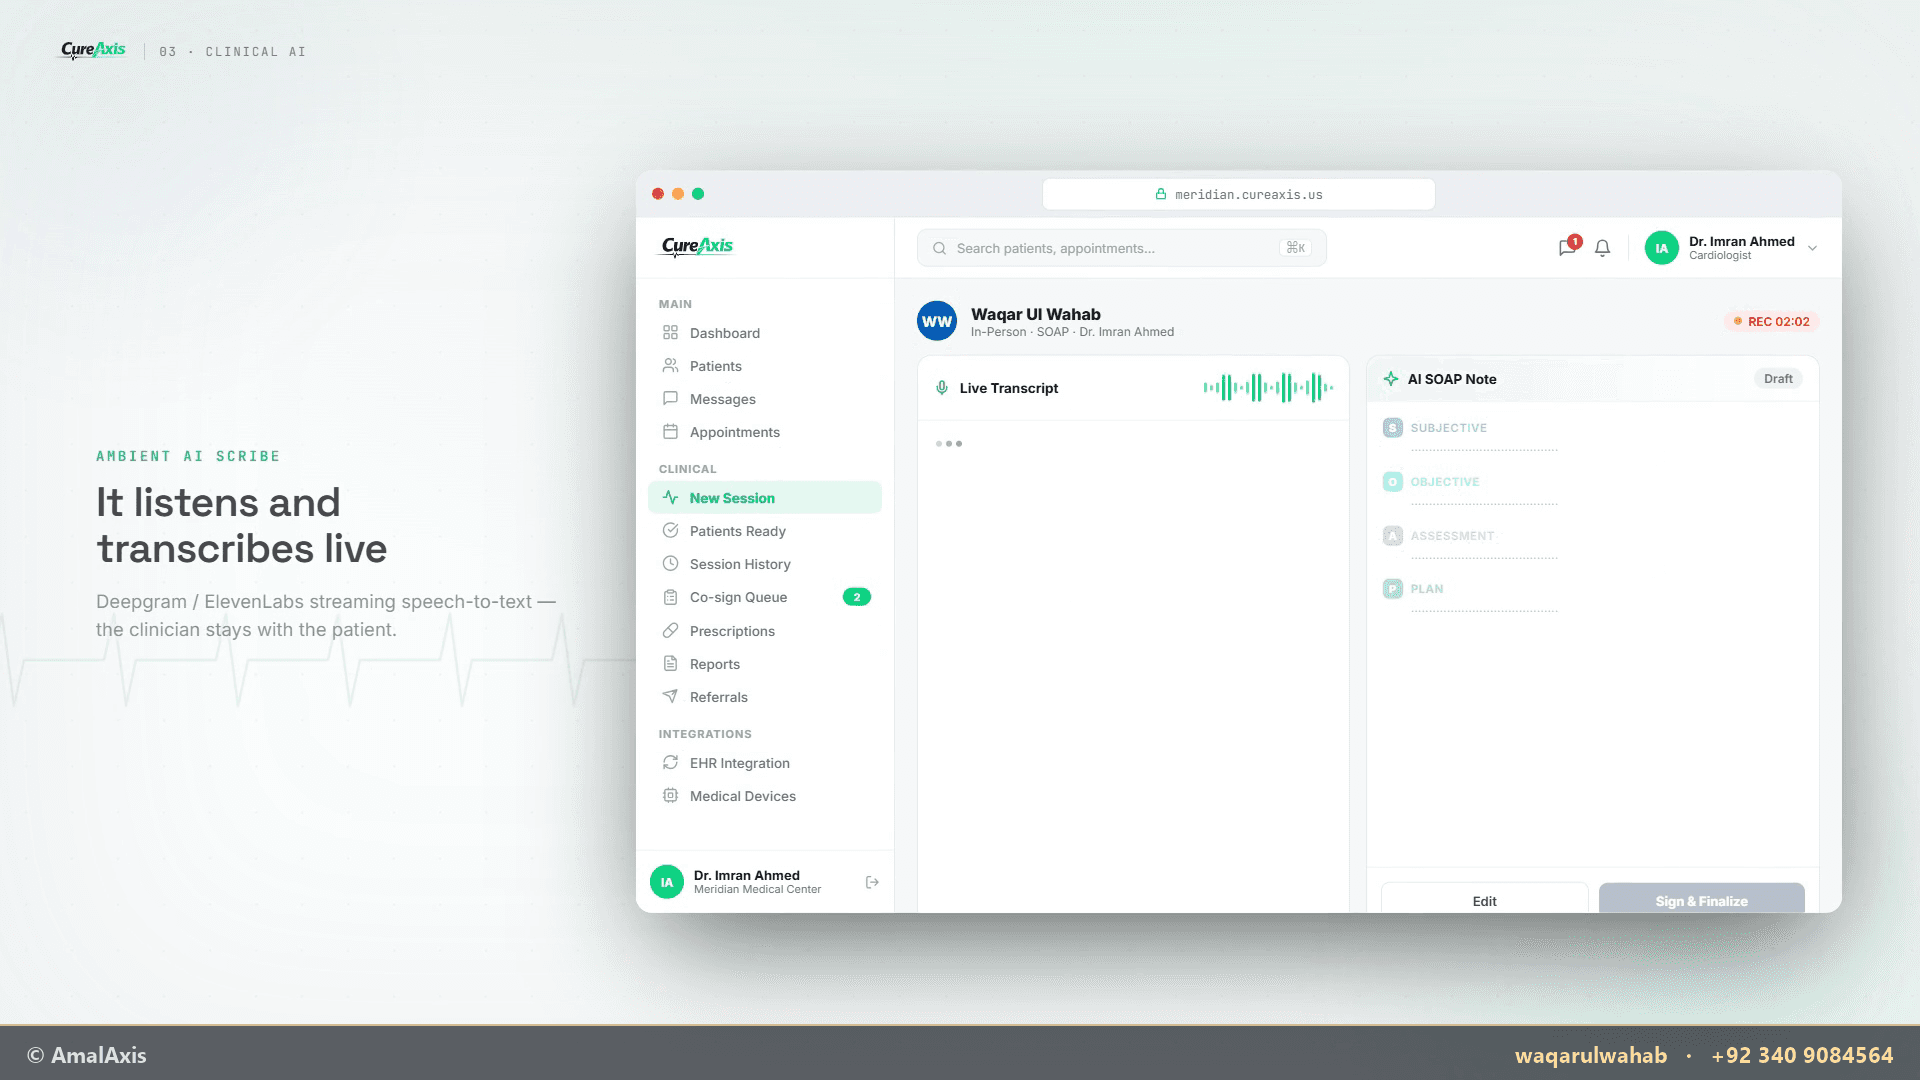Image resolution: width=1920 pixels, height=1080 pixels.
Task: Open chat messages icon with red badge
Action: pyautogui.click(x=1568, y=247)
